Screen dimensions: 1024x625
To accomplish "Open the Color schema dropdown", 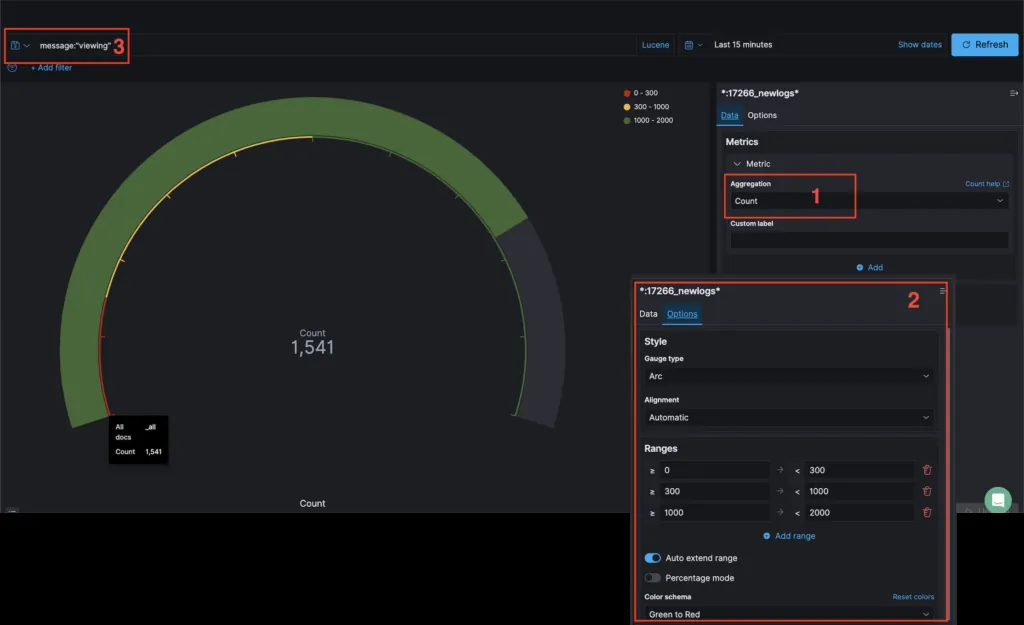I will (788, 614).
